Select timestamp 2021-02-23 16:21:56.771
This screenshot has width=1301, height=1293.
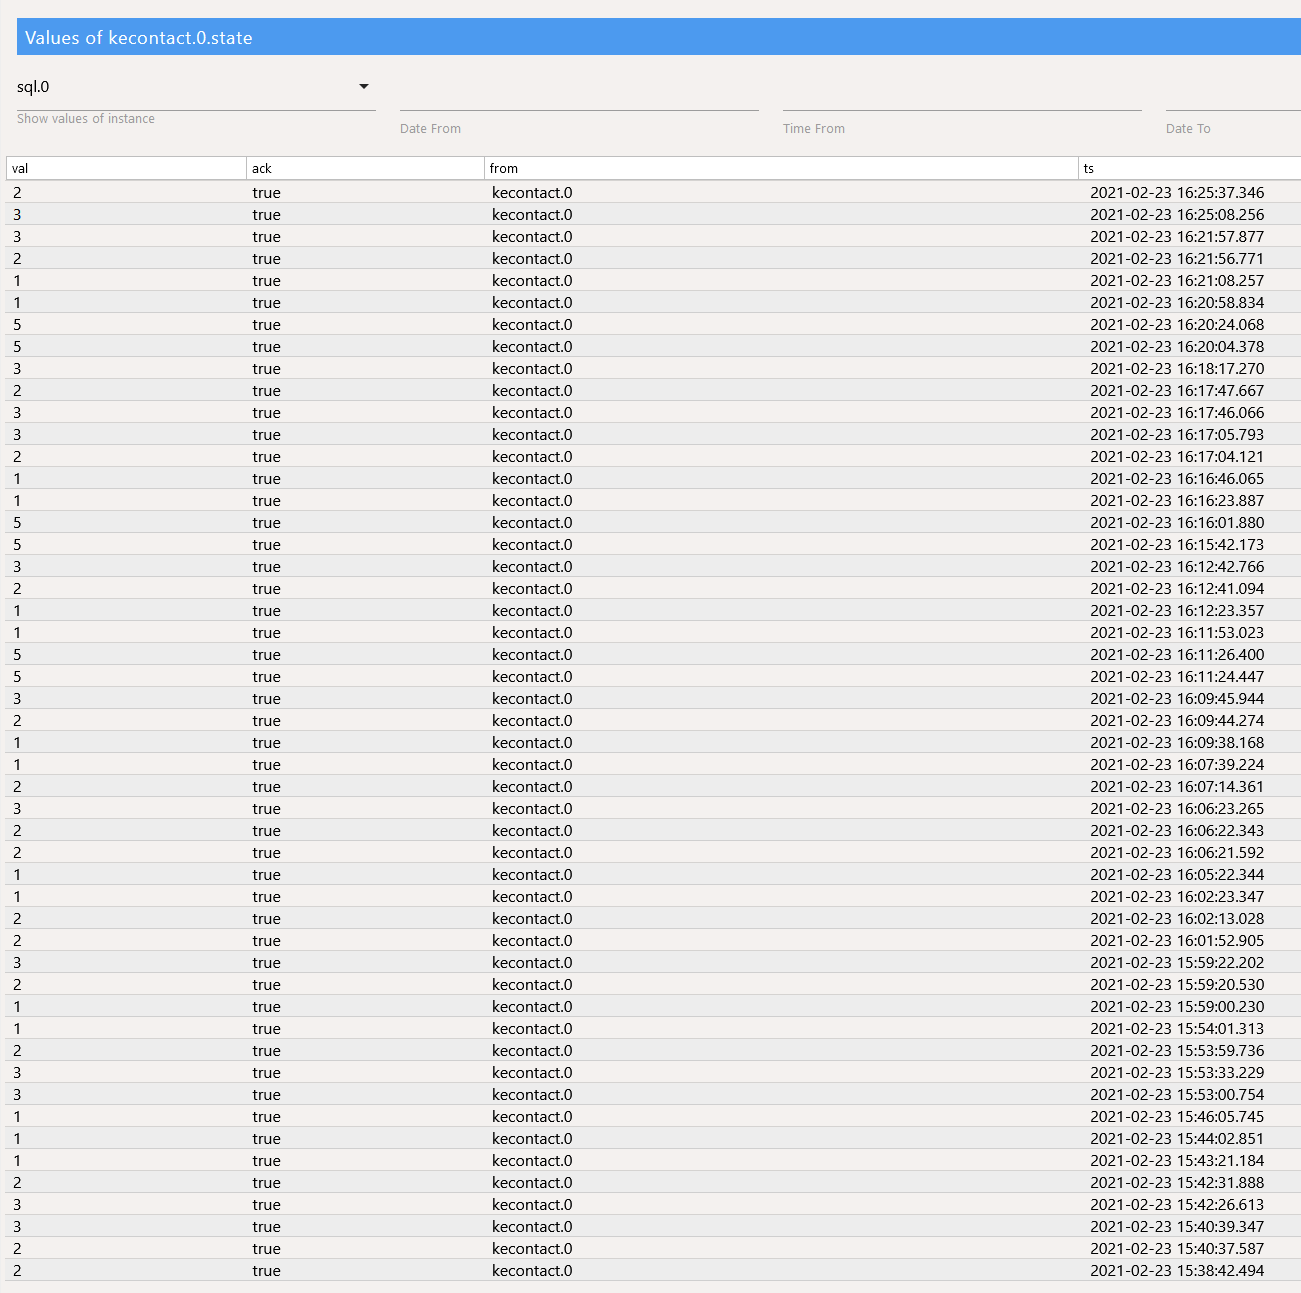point(1177,259)
